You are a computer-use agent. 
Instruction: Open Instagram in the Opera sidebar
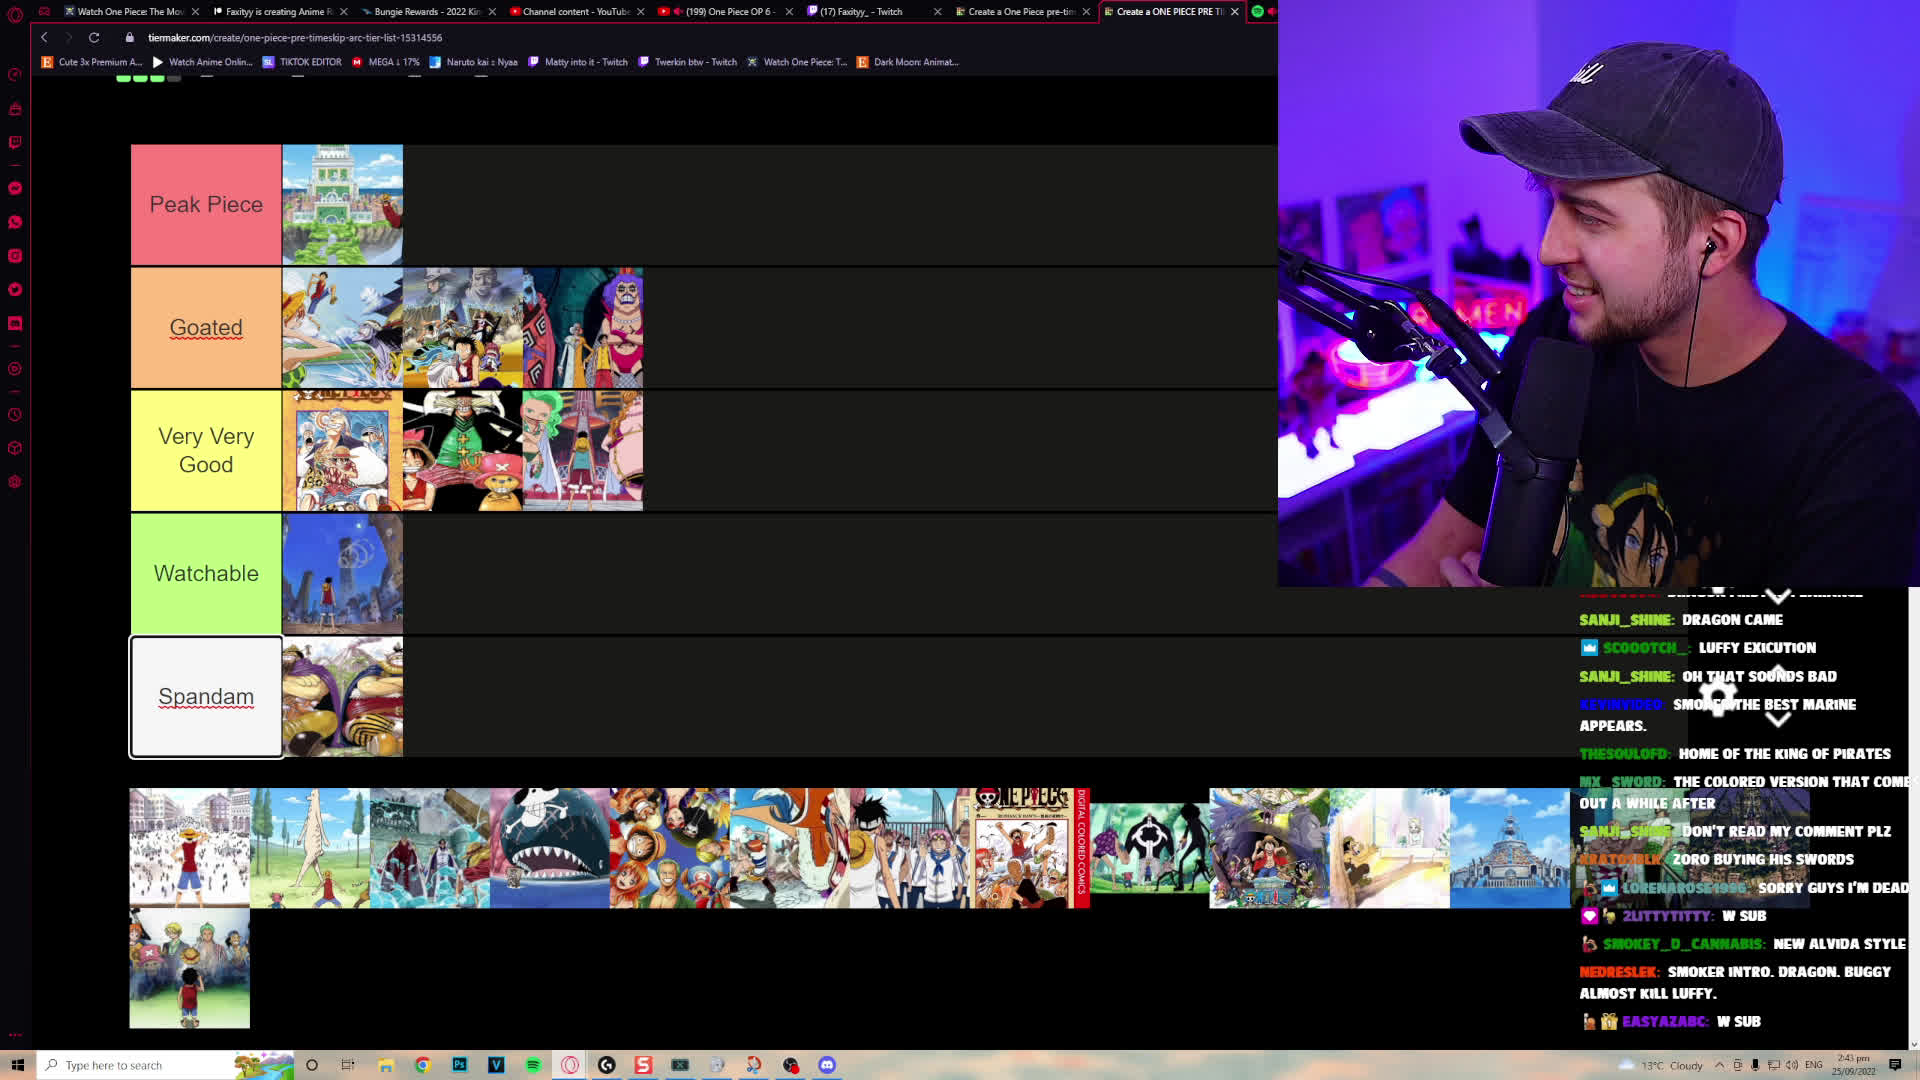click(x=14, y=255)
